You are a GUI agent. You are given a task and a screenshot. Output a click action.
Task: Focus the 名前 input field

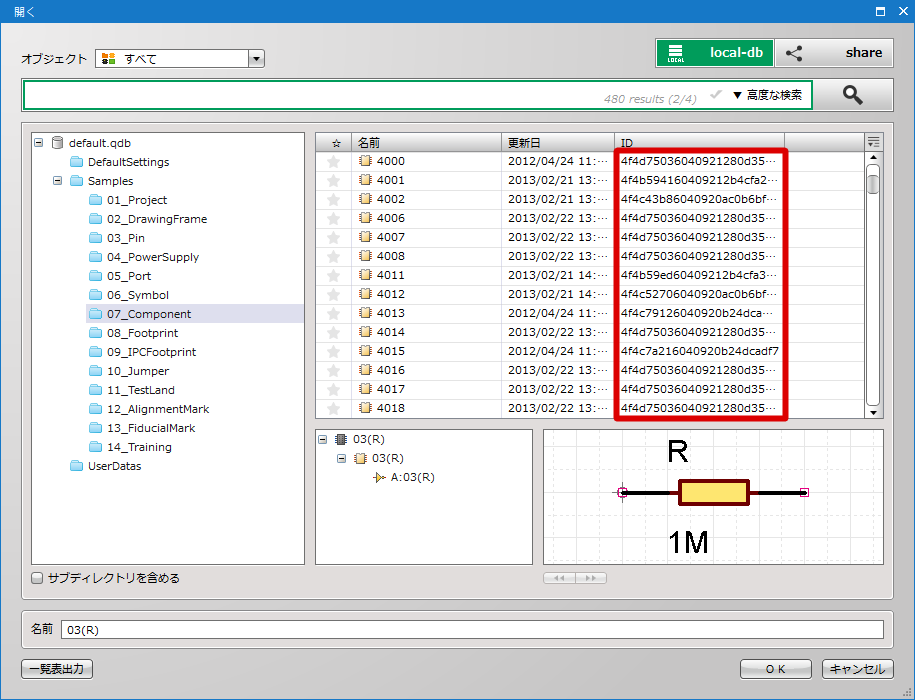(x=472, y=629)
